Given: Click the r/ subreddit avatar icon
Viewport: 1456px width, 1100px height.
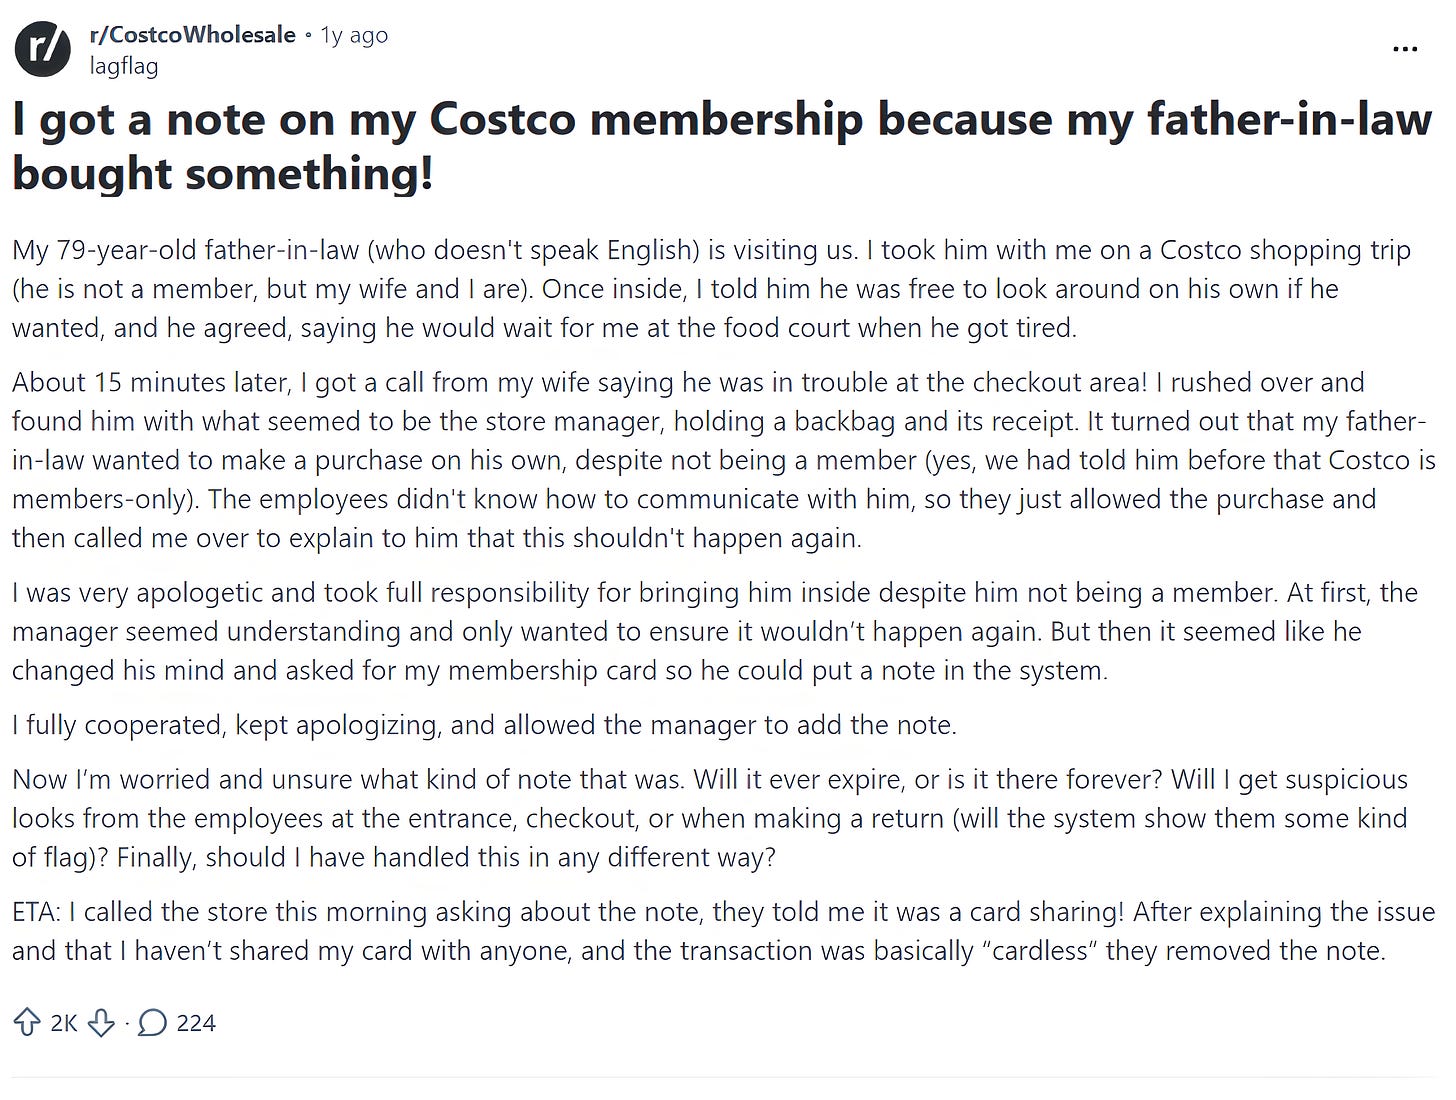Looking at the screenshot, I should pos(43,49).
